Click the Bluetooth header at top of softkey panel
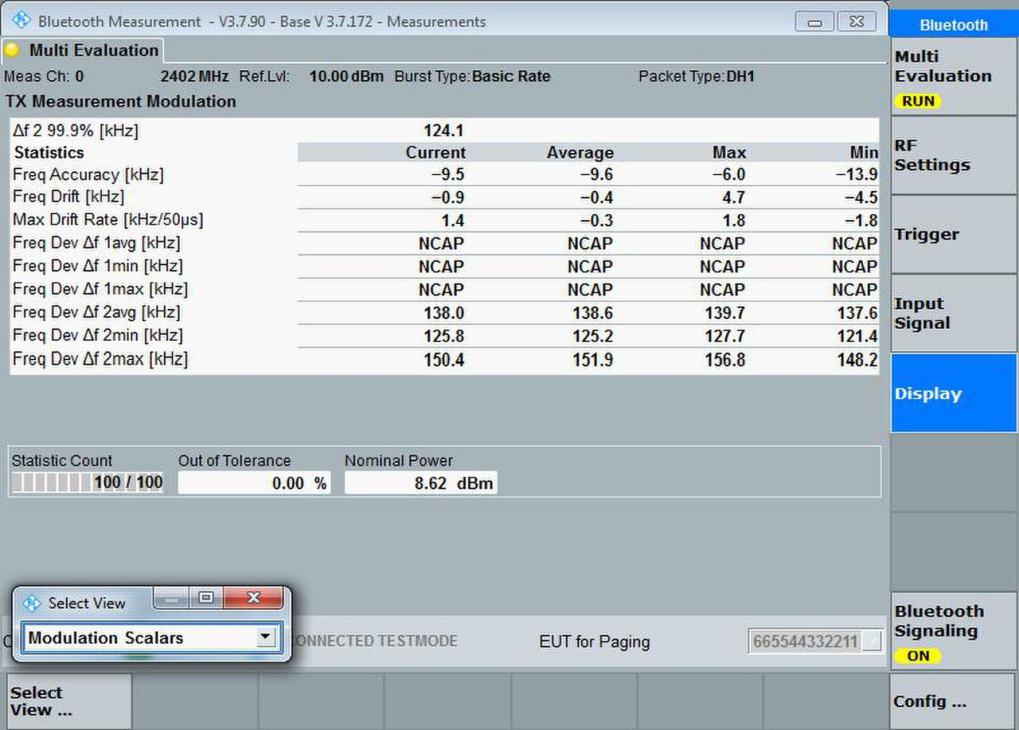Image resolution: width=1019 pixels, height=730 pixels. [x=953, y=25]
